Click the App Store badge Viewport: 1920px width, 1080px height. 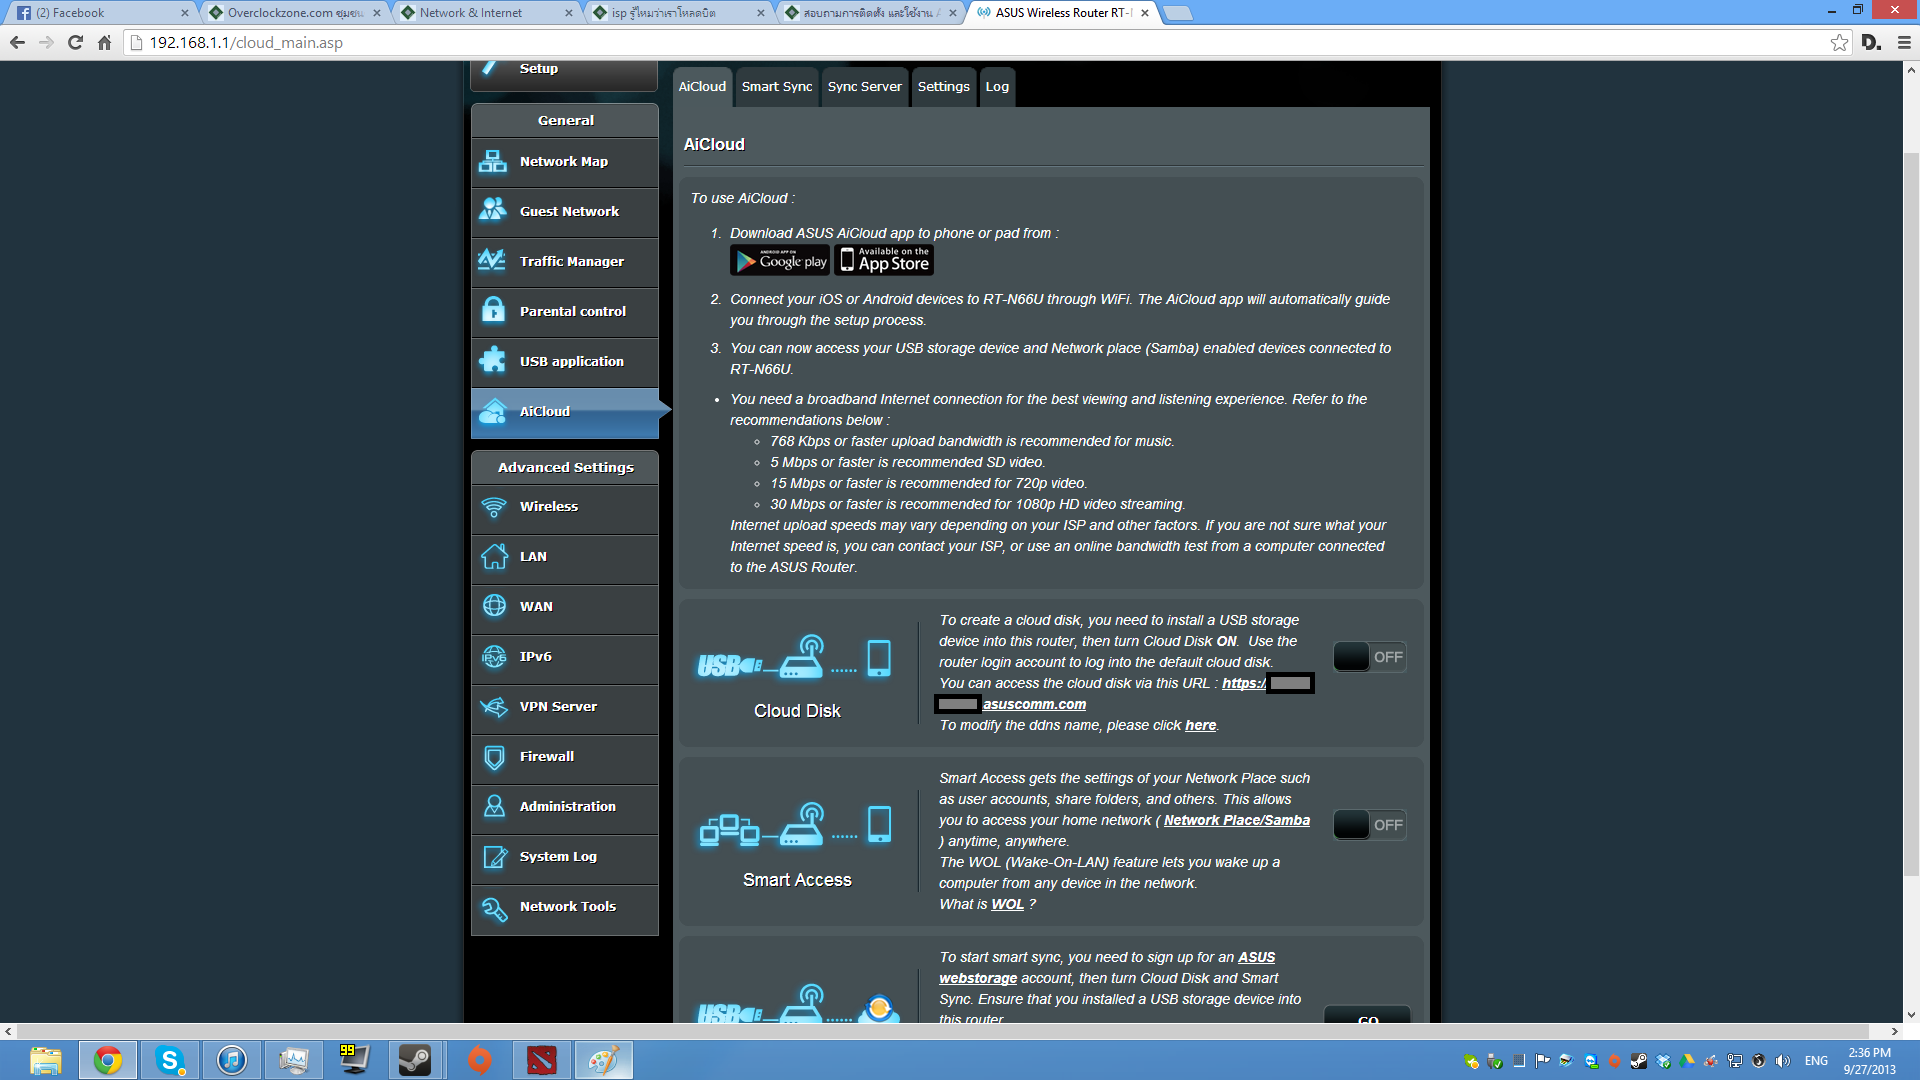pyautogui.click(x=884, y=261)
